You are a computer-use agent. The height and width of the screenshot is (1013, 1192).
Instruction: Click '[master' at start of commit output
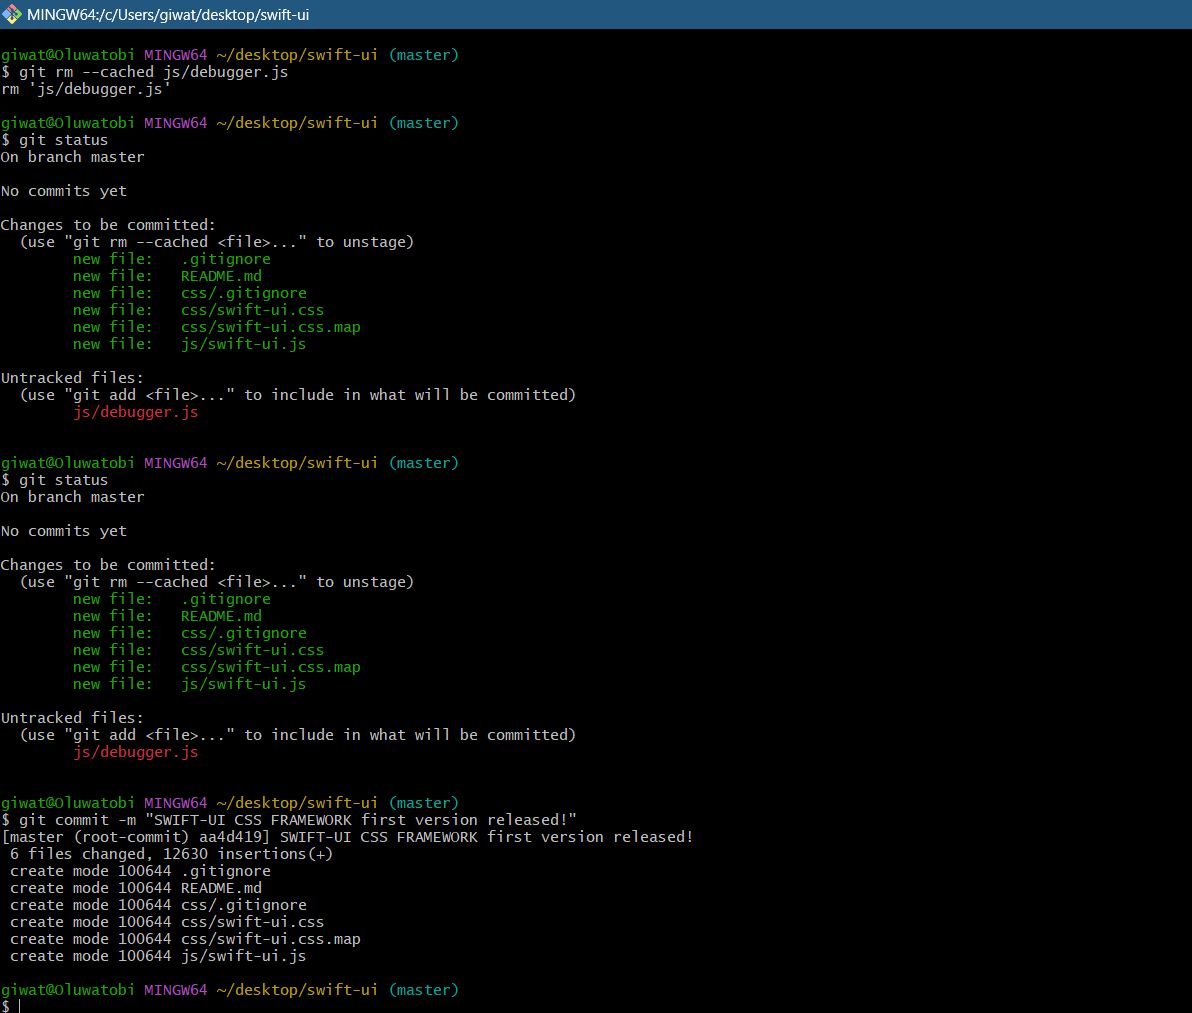pos(32,837)
